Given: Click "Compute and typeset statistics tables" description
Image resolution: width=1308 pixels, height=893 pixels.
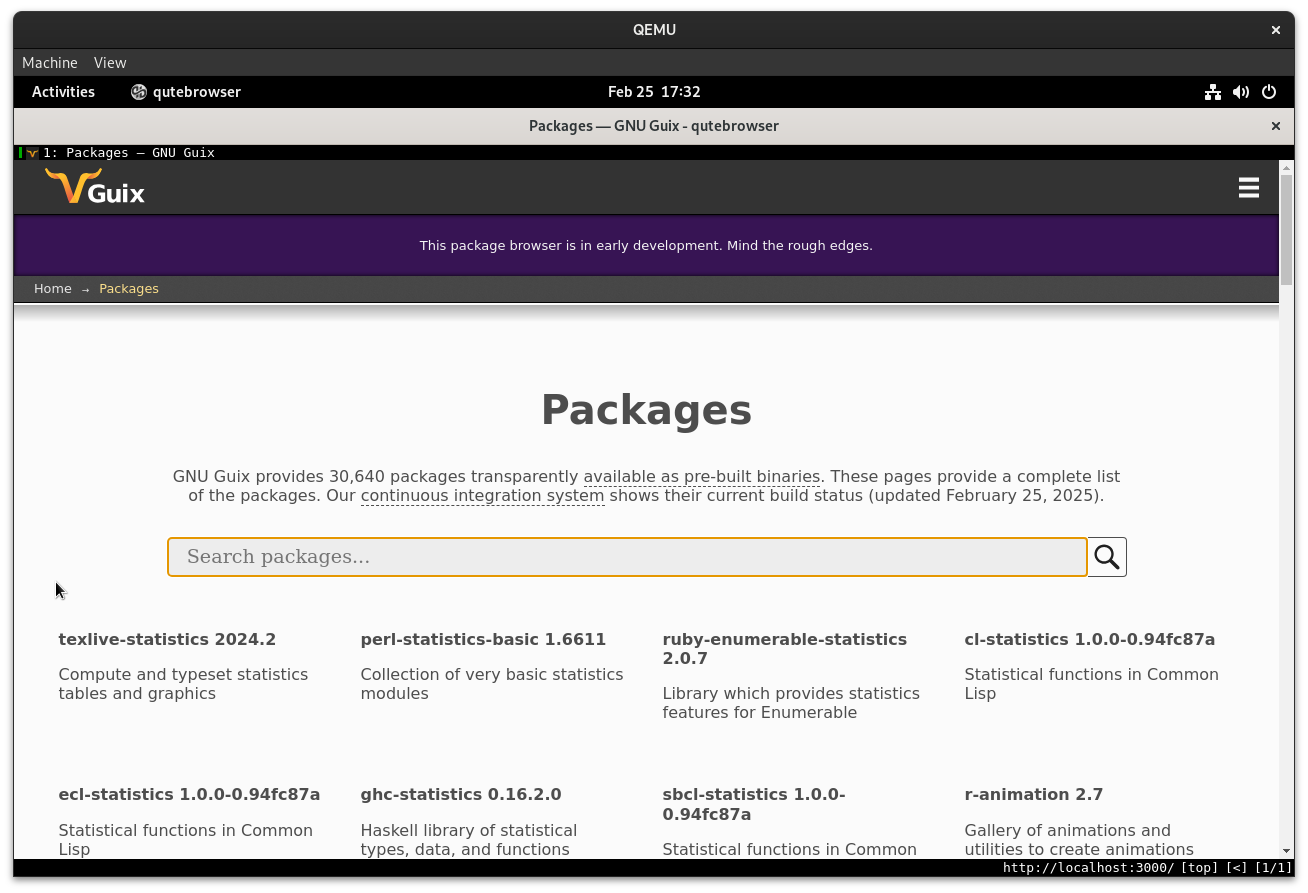Looking at the screenshot, I should click(x=183, y=684).
